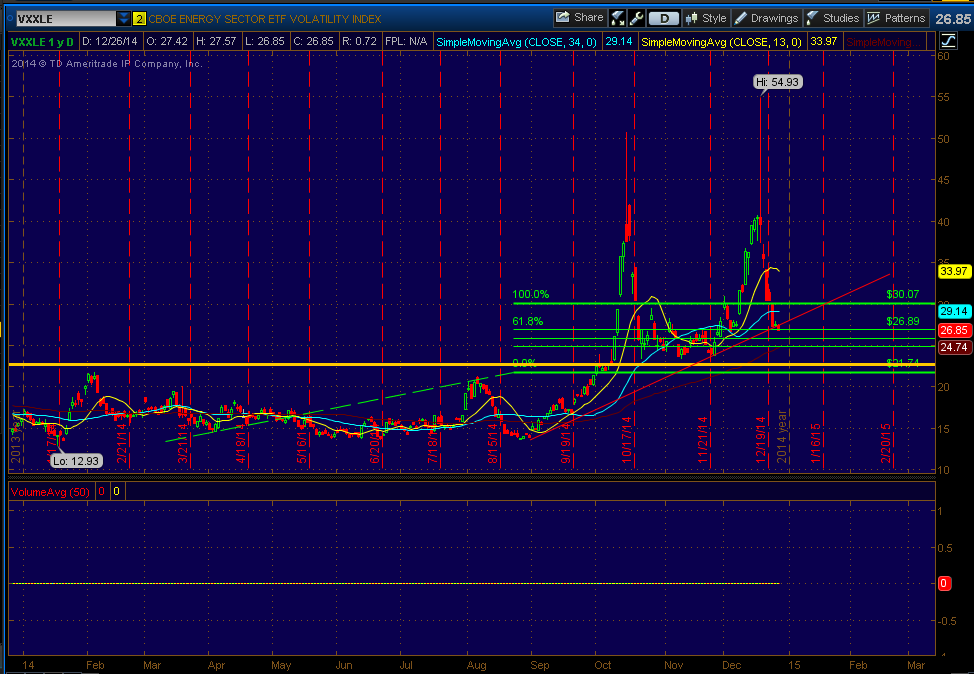Open the Studies flask icon
Viewport: 974px width, 674px height.
pos(810,17)
